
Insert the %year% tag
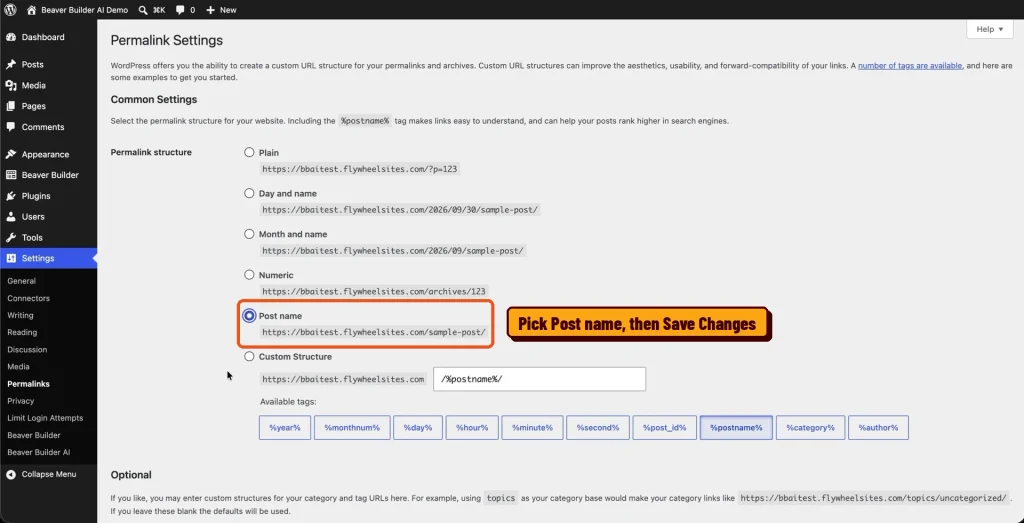click(285, 428)
